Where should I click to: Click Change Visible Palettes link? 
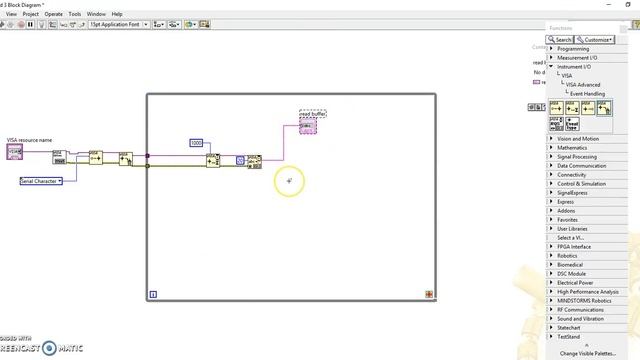tap(588, 353)
